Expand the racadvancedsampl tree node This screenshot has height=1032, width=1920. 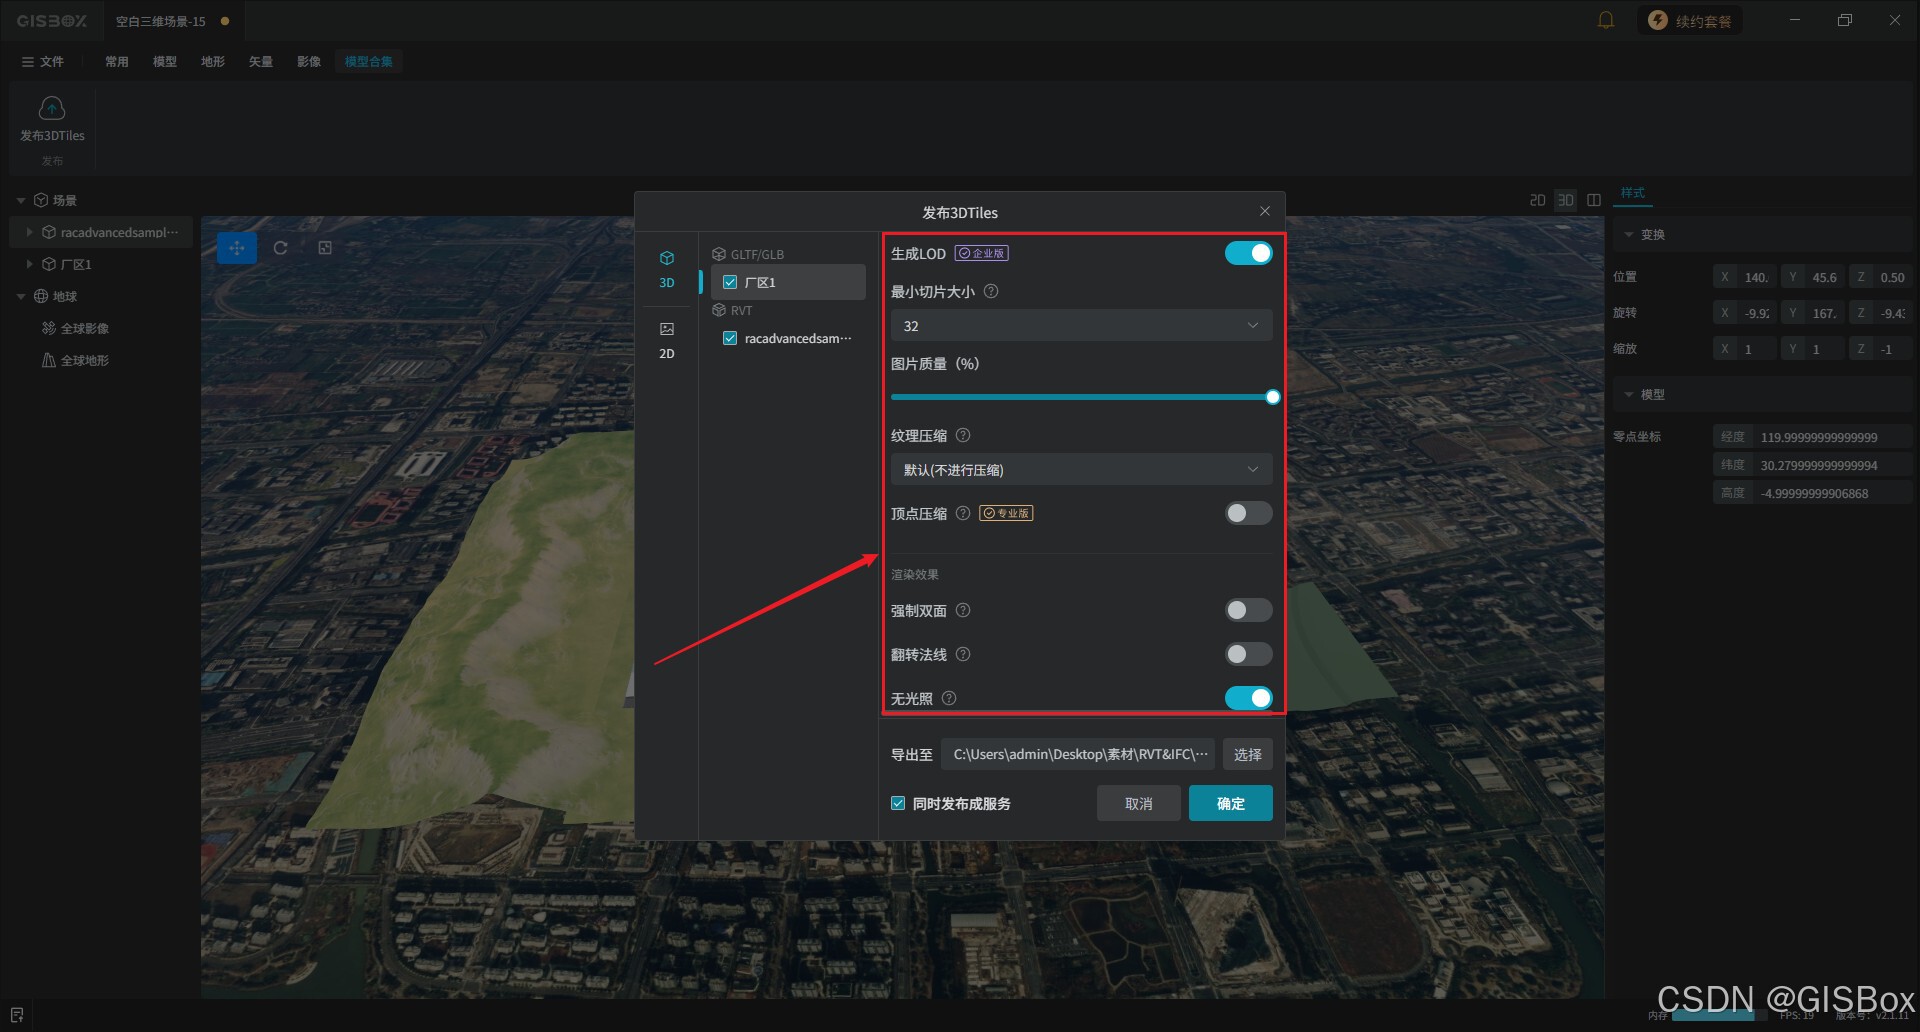(29, 232)
